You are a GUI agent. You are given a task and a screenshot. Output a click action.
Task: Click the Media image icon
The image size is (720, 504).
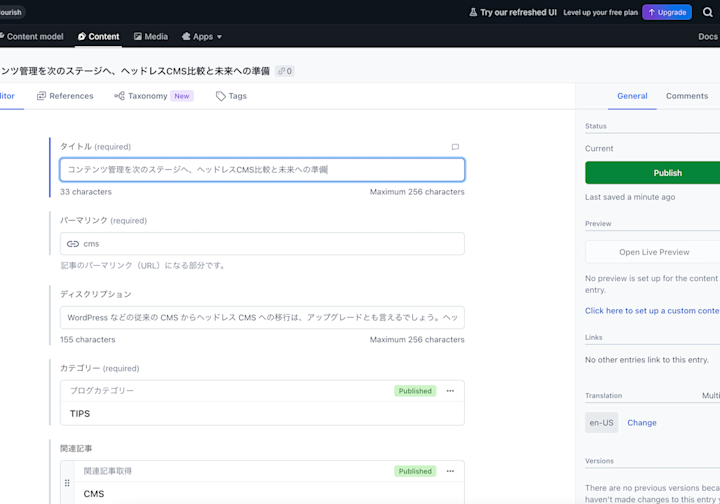(138, 36)
